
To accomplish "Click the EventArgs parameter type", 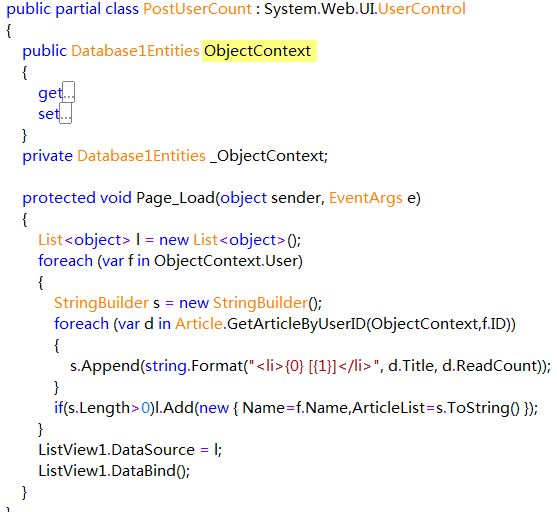I will click(x=366, y=198).
